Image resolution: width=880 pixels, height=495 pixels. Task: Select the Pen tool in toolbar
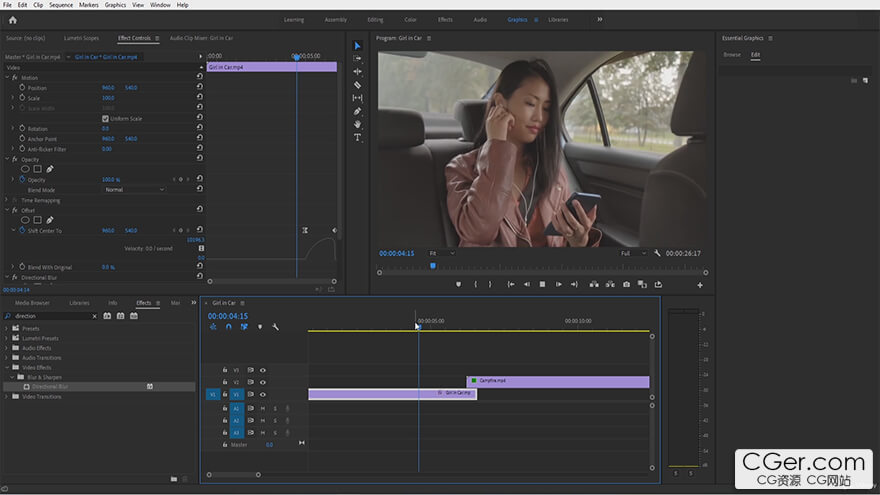358,111
